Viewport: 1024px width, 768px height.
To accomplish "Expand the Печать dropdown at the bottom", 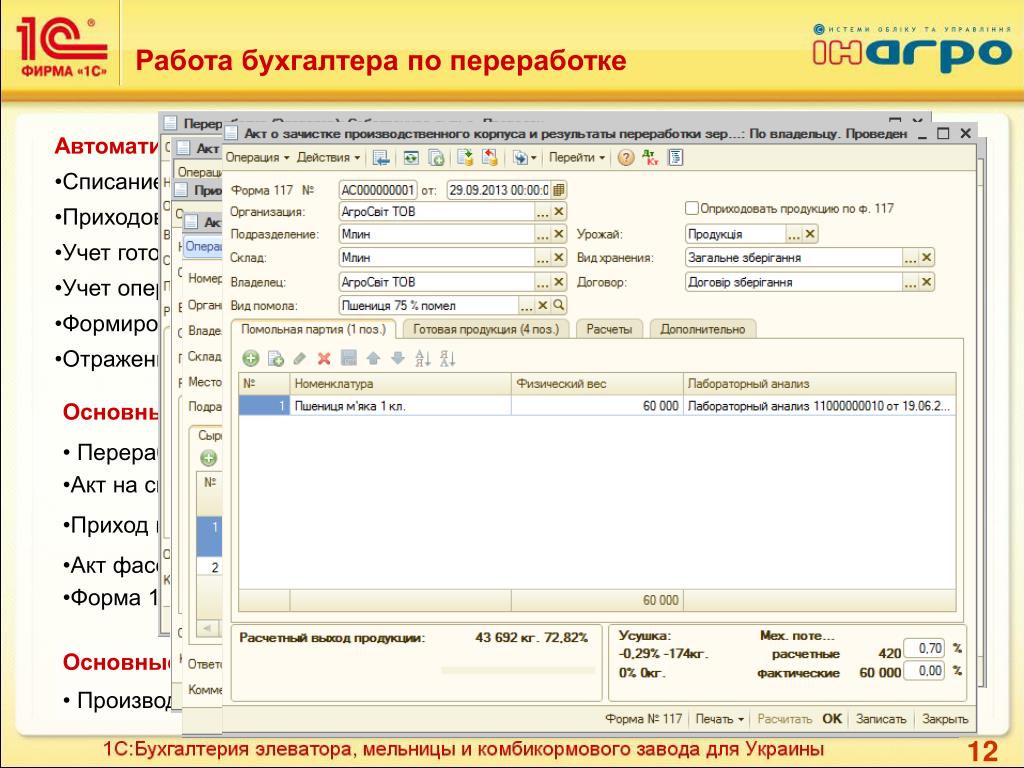I will (719, 718).
